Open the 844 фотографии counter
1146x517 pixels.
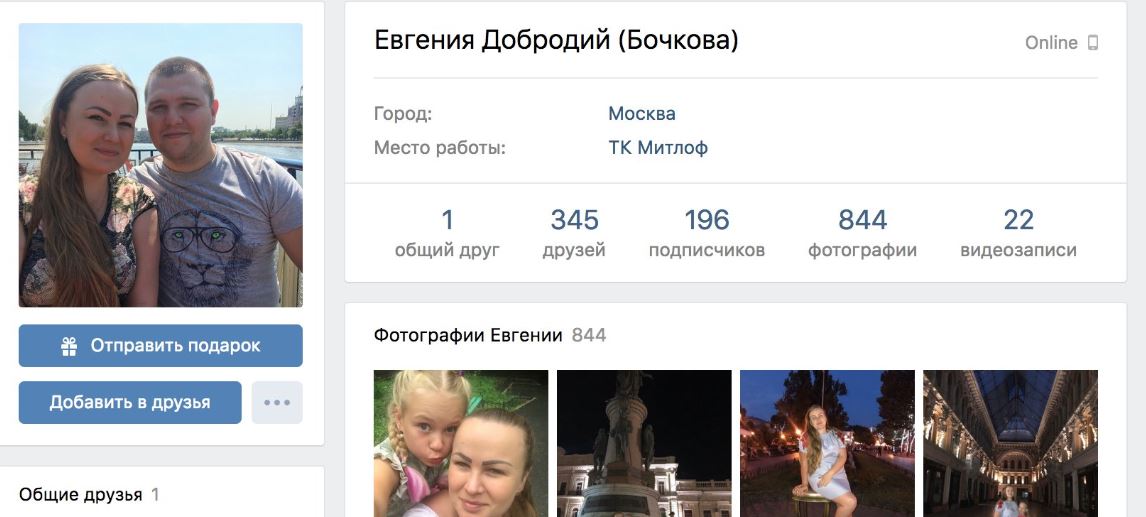[862, 233]
